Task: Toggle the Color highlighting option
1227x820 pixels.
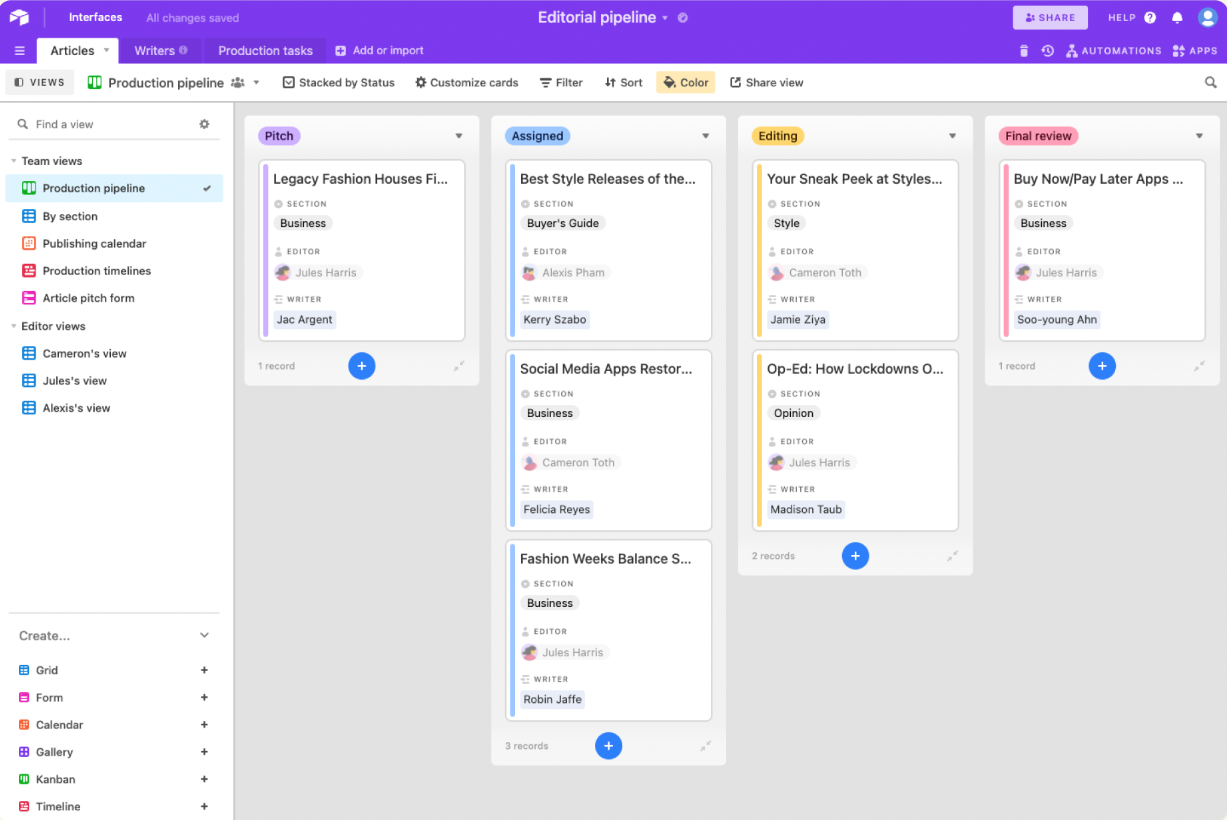Action: (685, 82)
